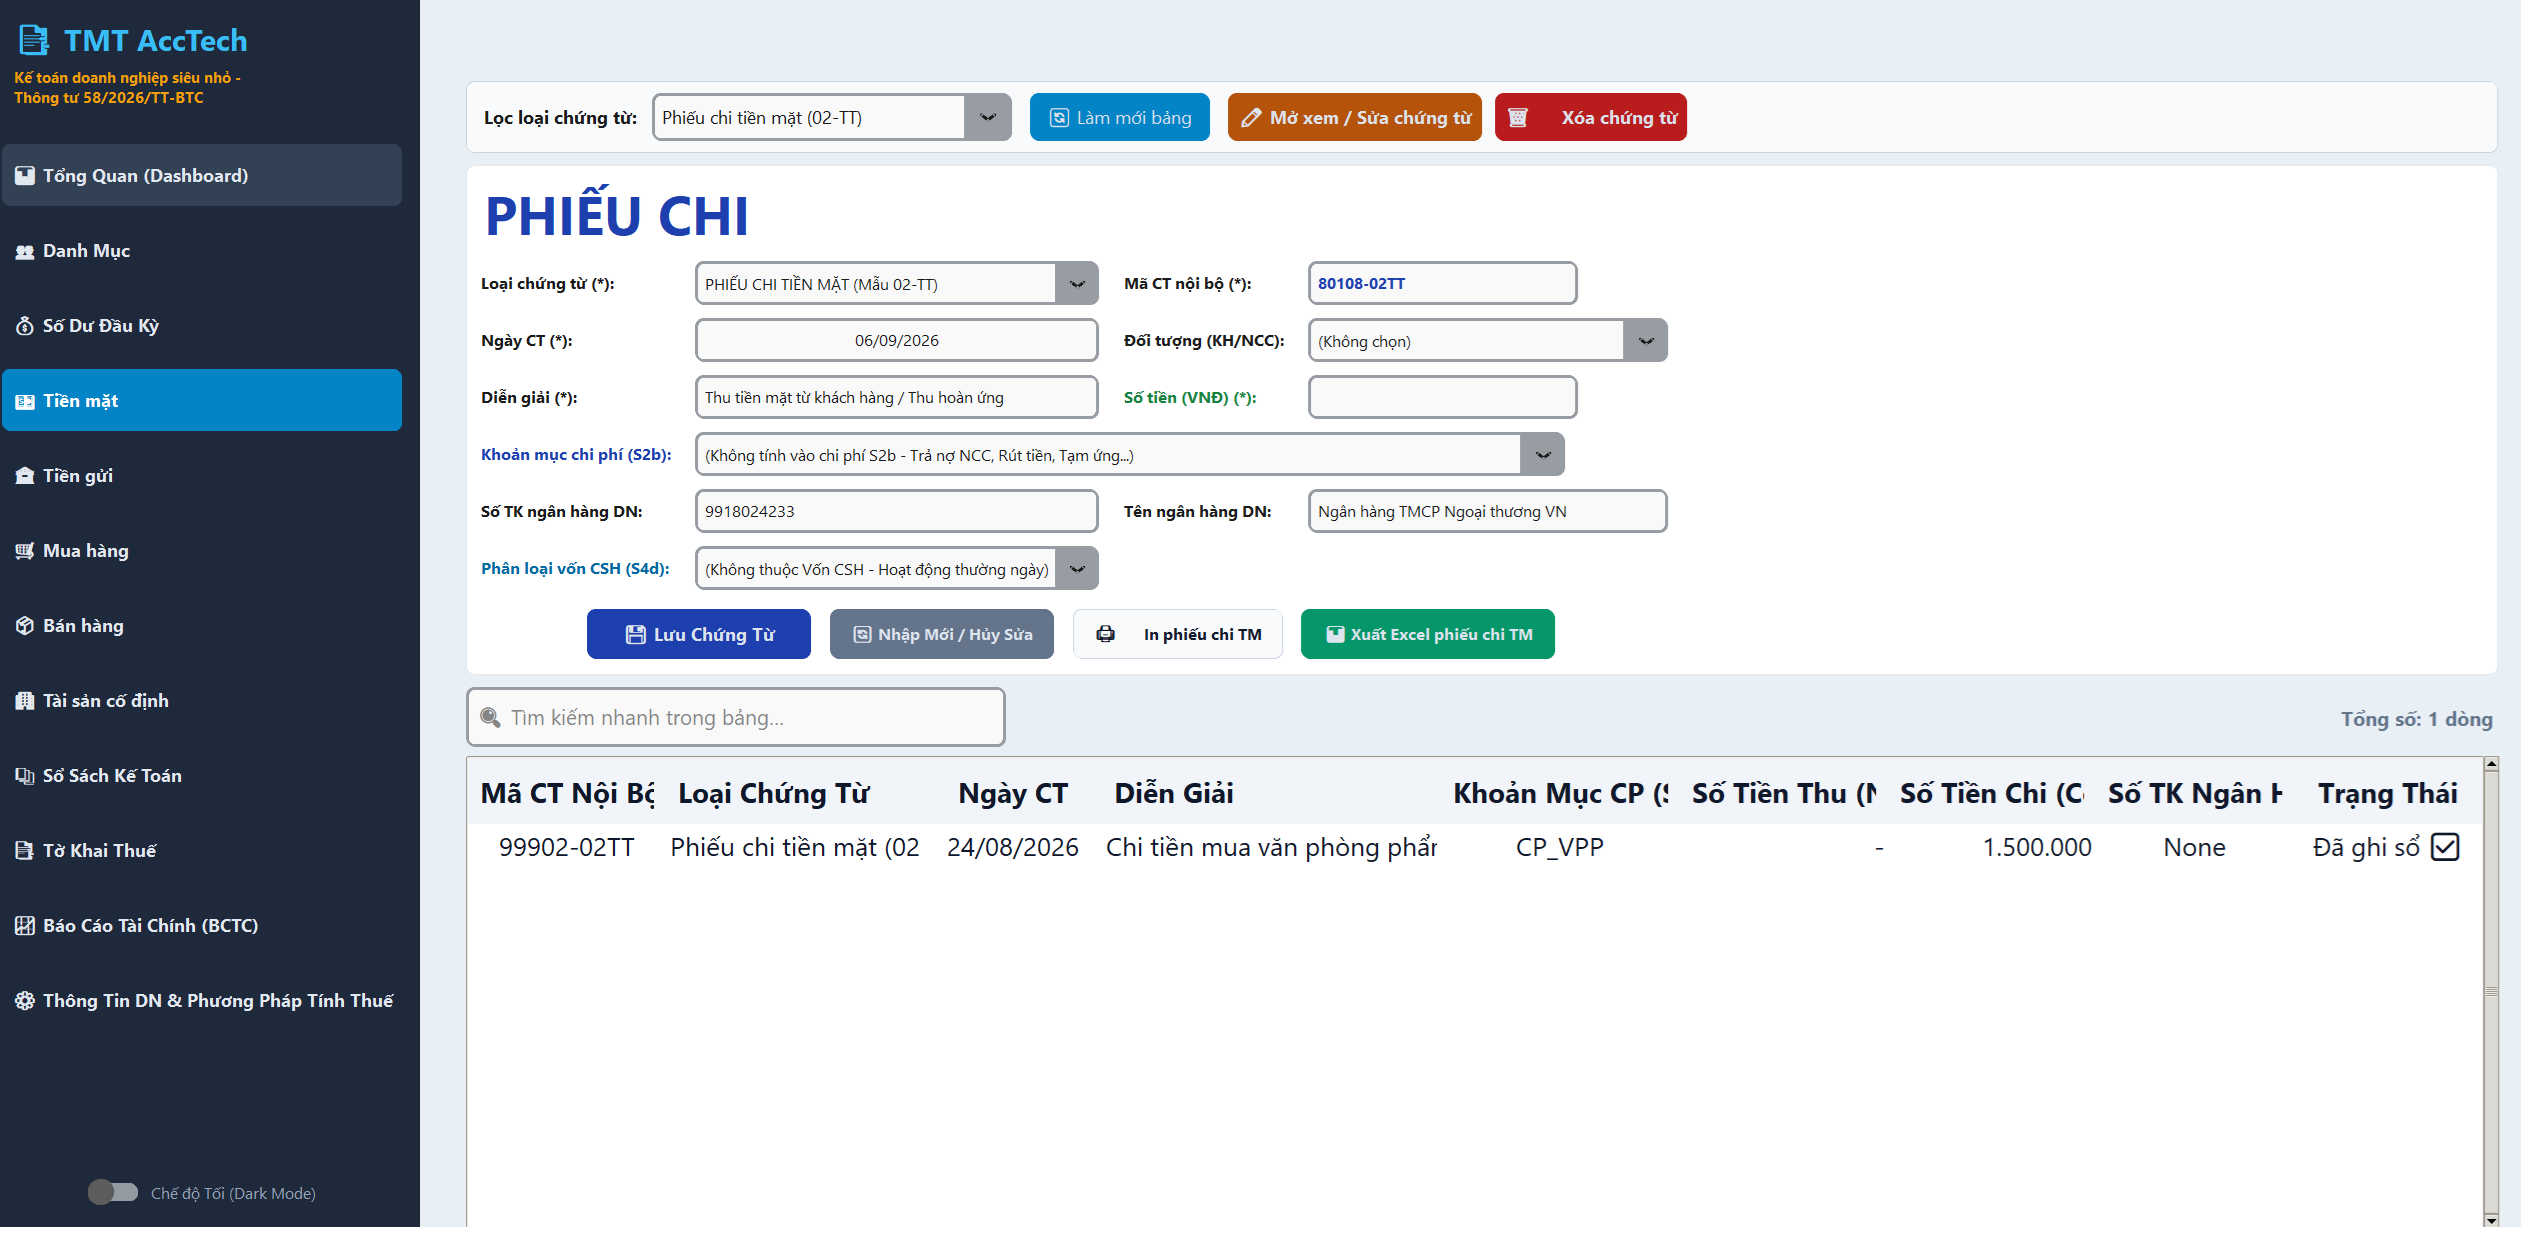Click the Số tiền (VNĐ) input field
This screenshot has height=1260, width=2521.
(x=1443, y=398)
